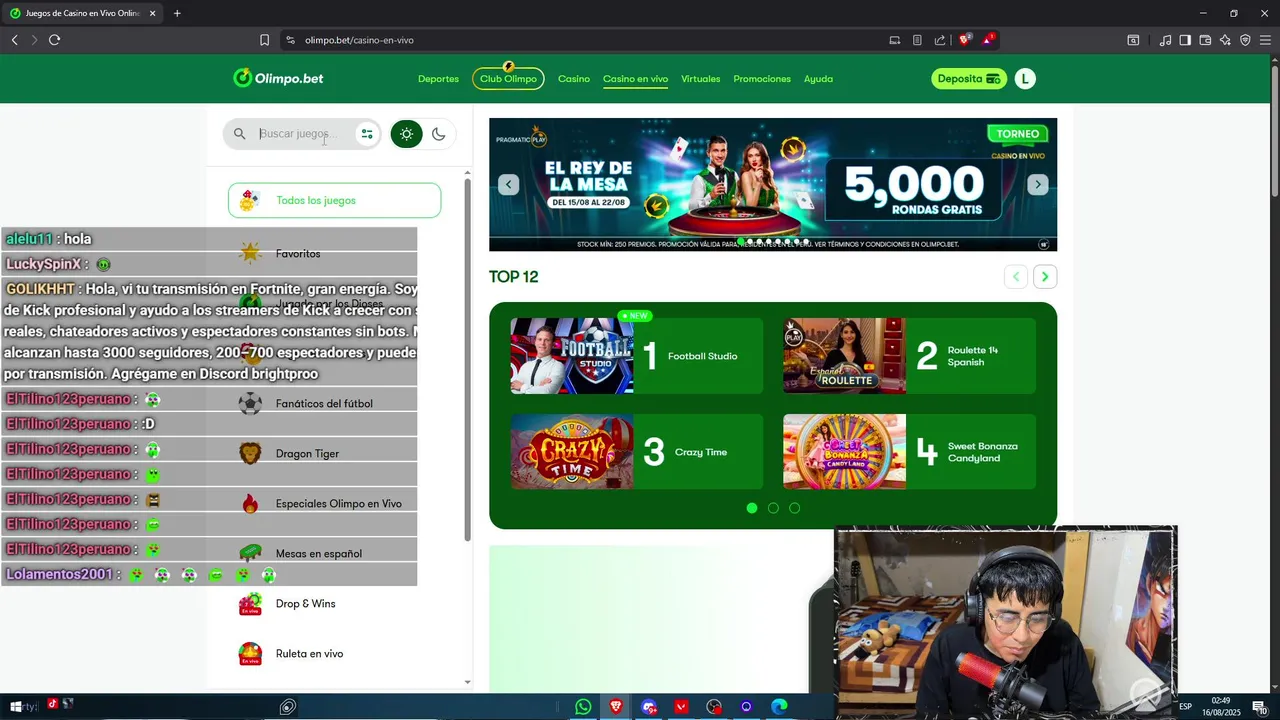Click the Olimpo.bet logo
The height and width of the screenshot is (720, 1280).
[278, 78]
